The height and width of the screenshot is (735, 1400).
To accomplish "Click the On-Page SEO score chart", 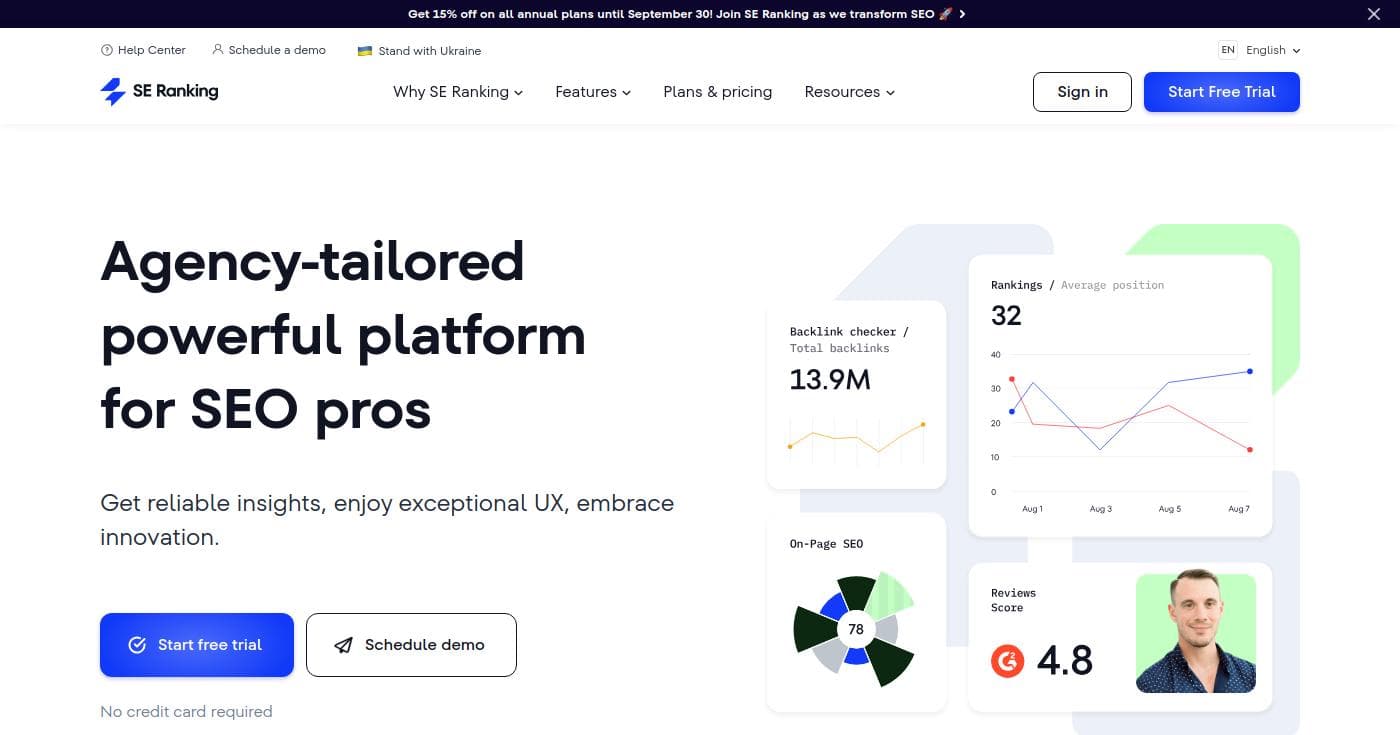I will pos(855,629).
